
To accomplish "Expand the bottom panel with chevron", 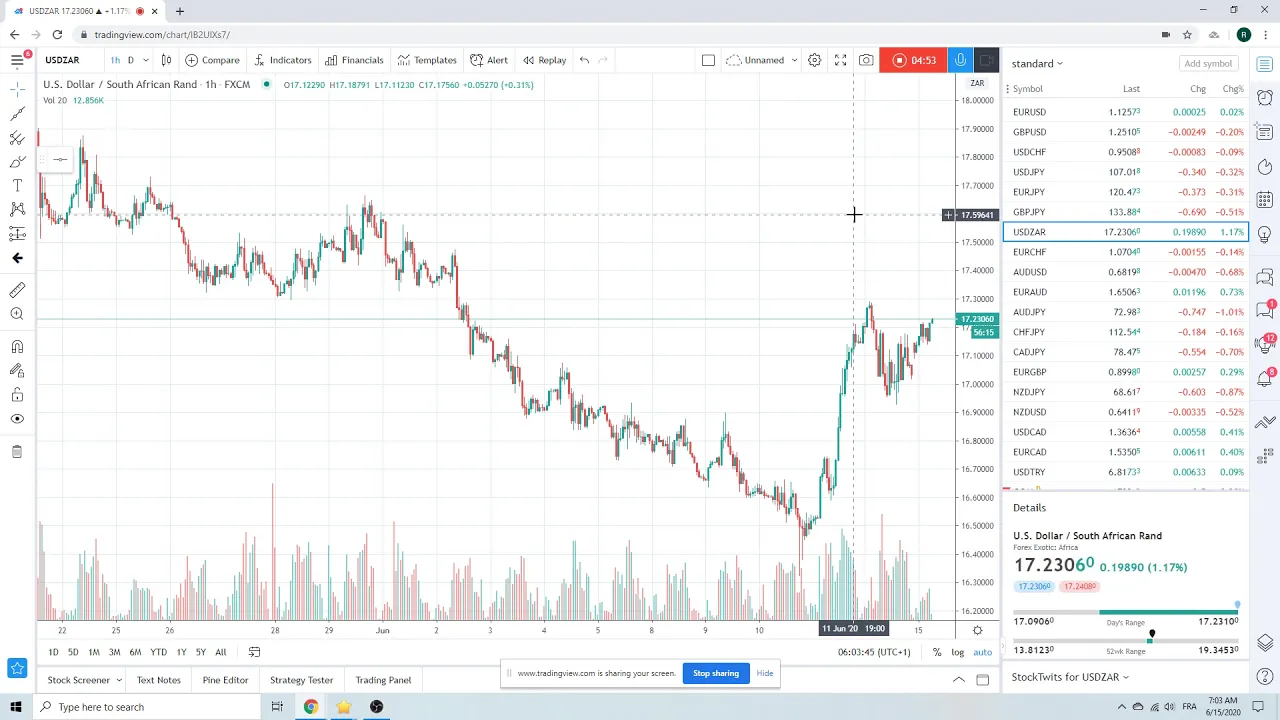I will [x=958, y=680].
